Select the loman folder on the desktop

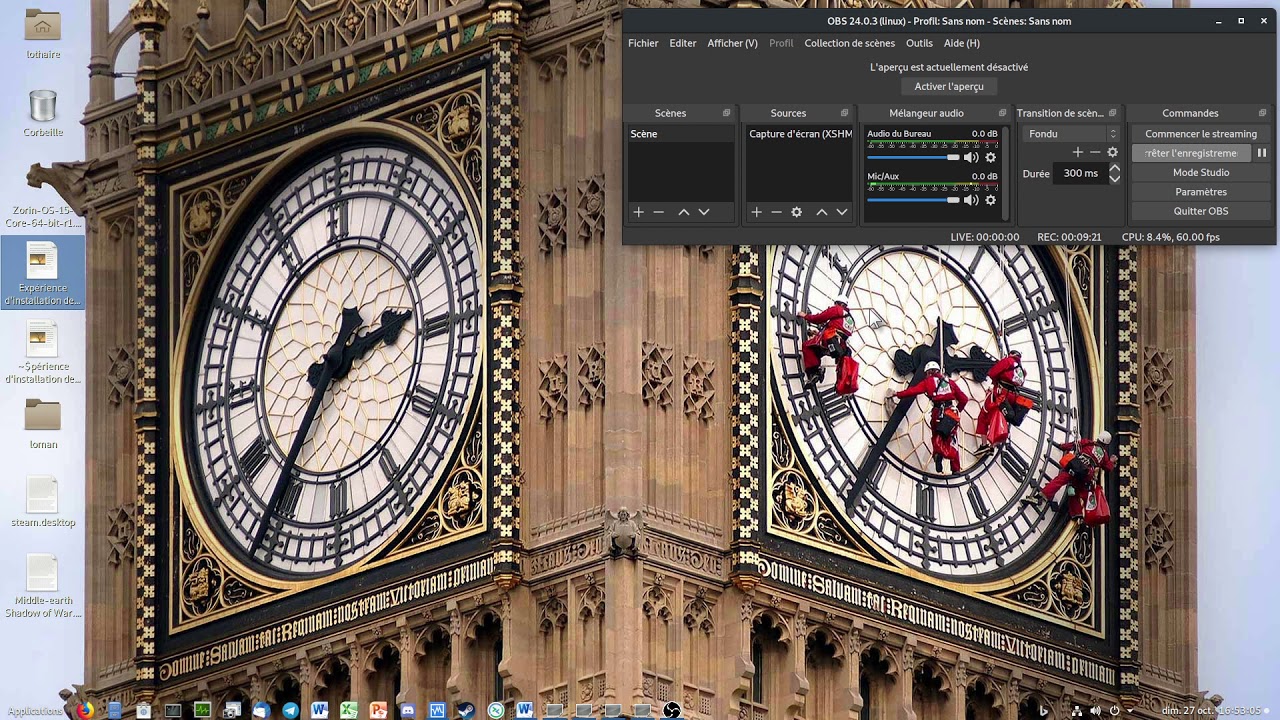coord(43,424)
